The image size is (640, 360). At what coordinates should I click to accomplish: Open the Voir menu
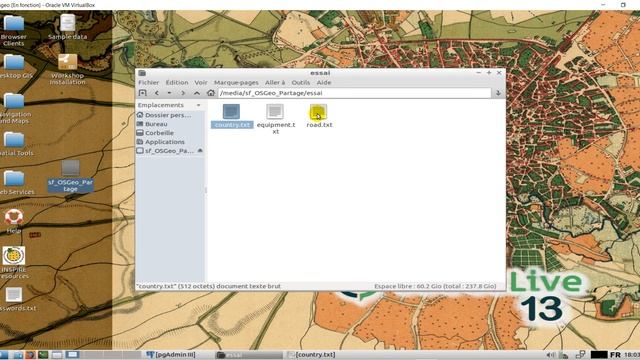click(200, 82)
